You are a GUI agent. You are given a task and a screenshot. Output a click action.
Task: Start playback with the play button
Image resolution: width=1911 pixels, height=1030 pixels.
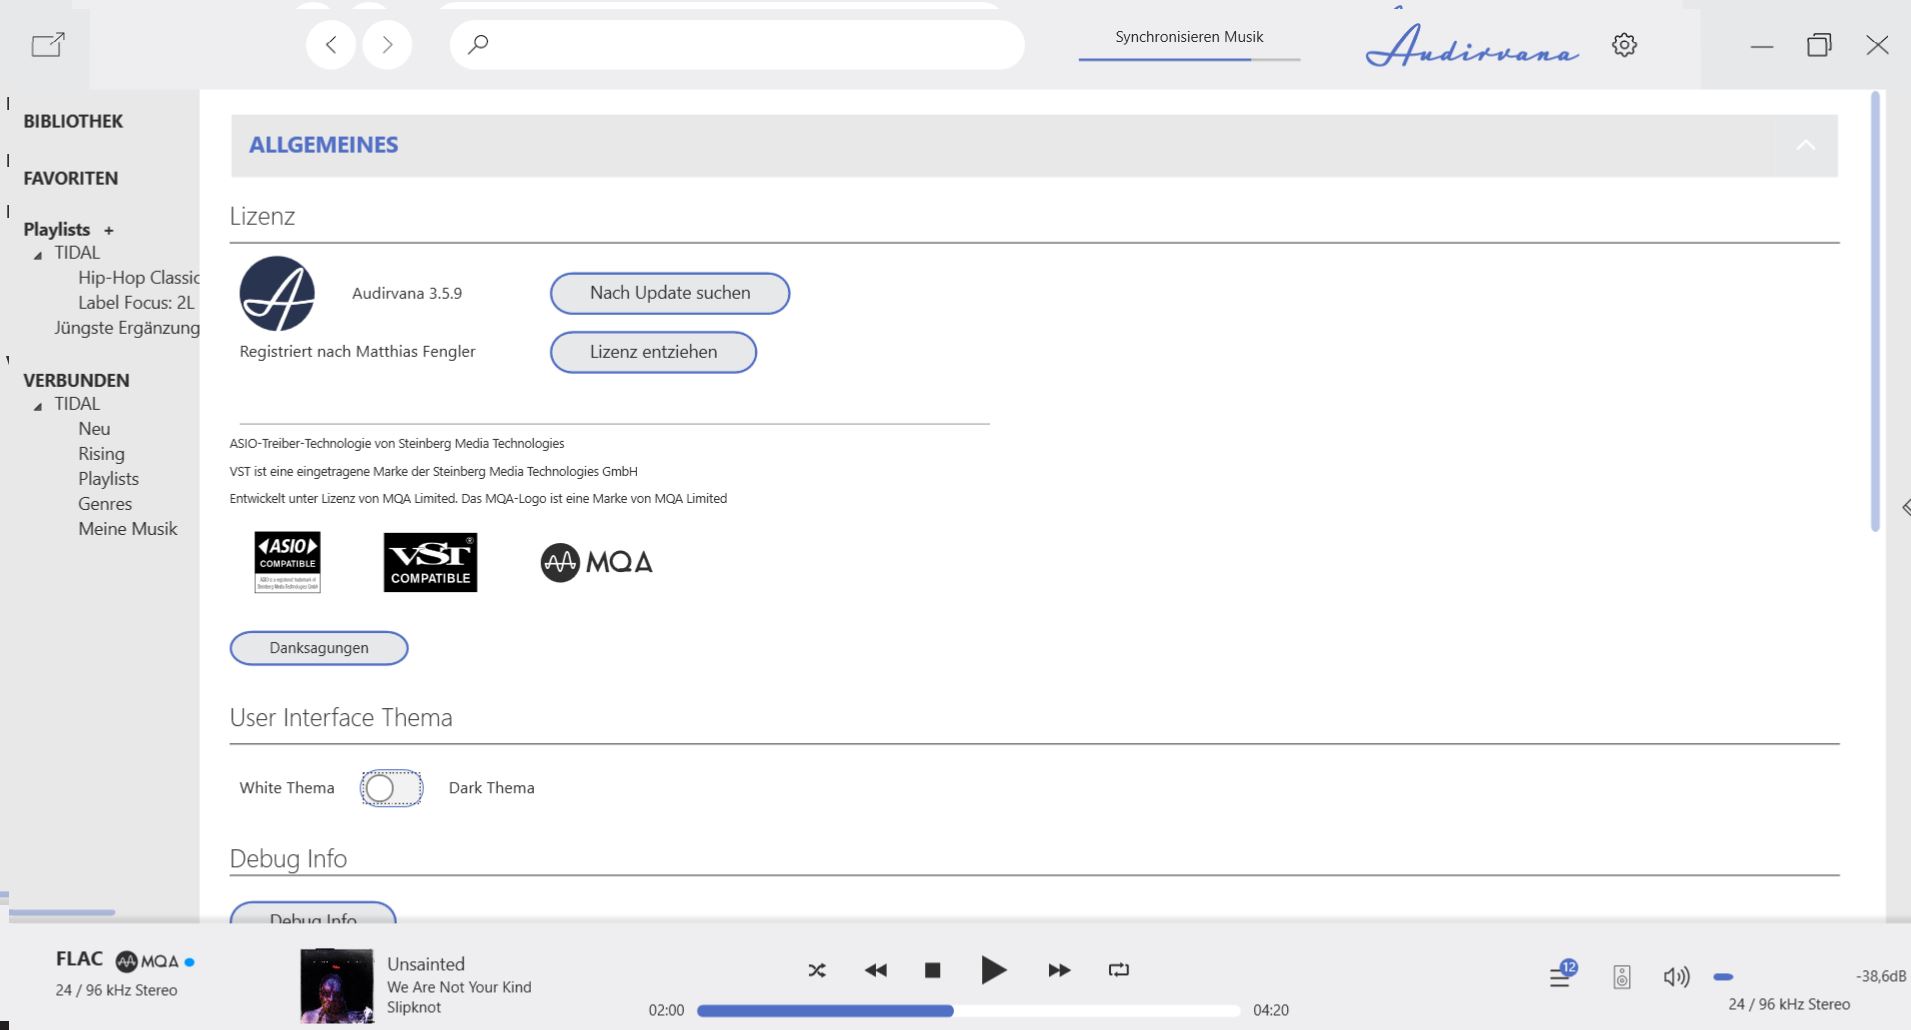click(x=993, y=970)
